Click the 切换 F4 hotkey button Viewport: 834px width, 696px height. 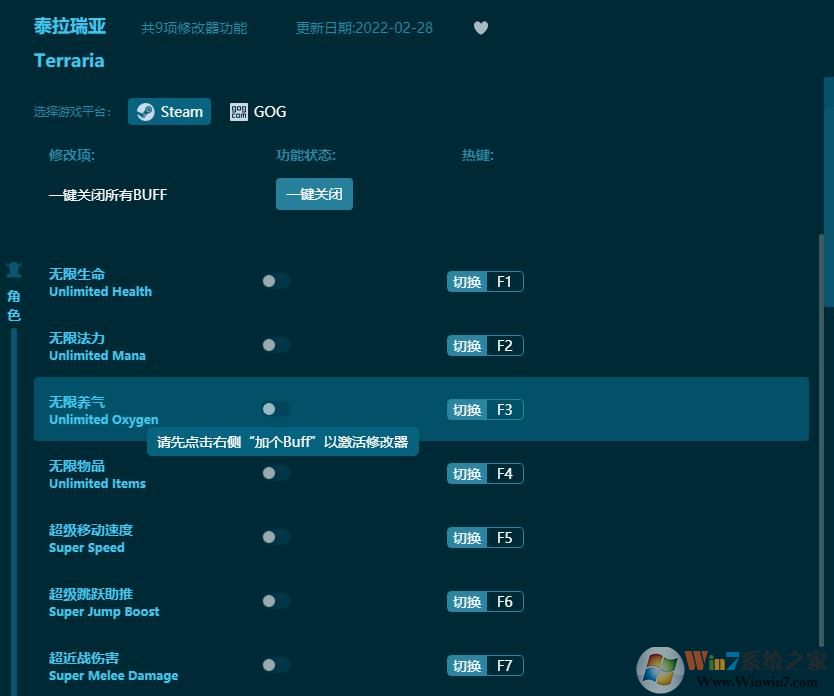click(484, 473)
